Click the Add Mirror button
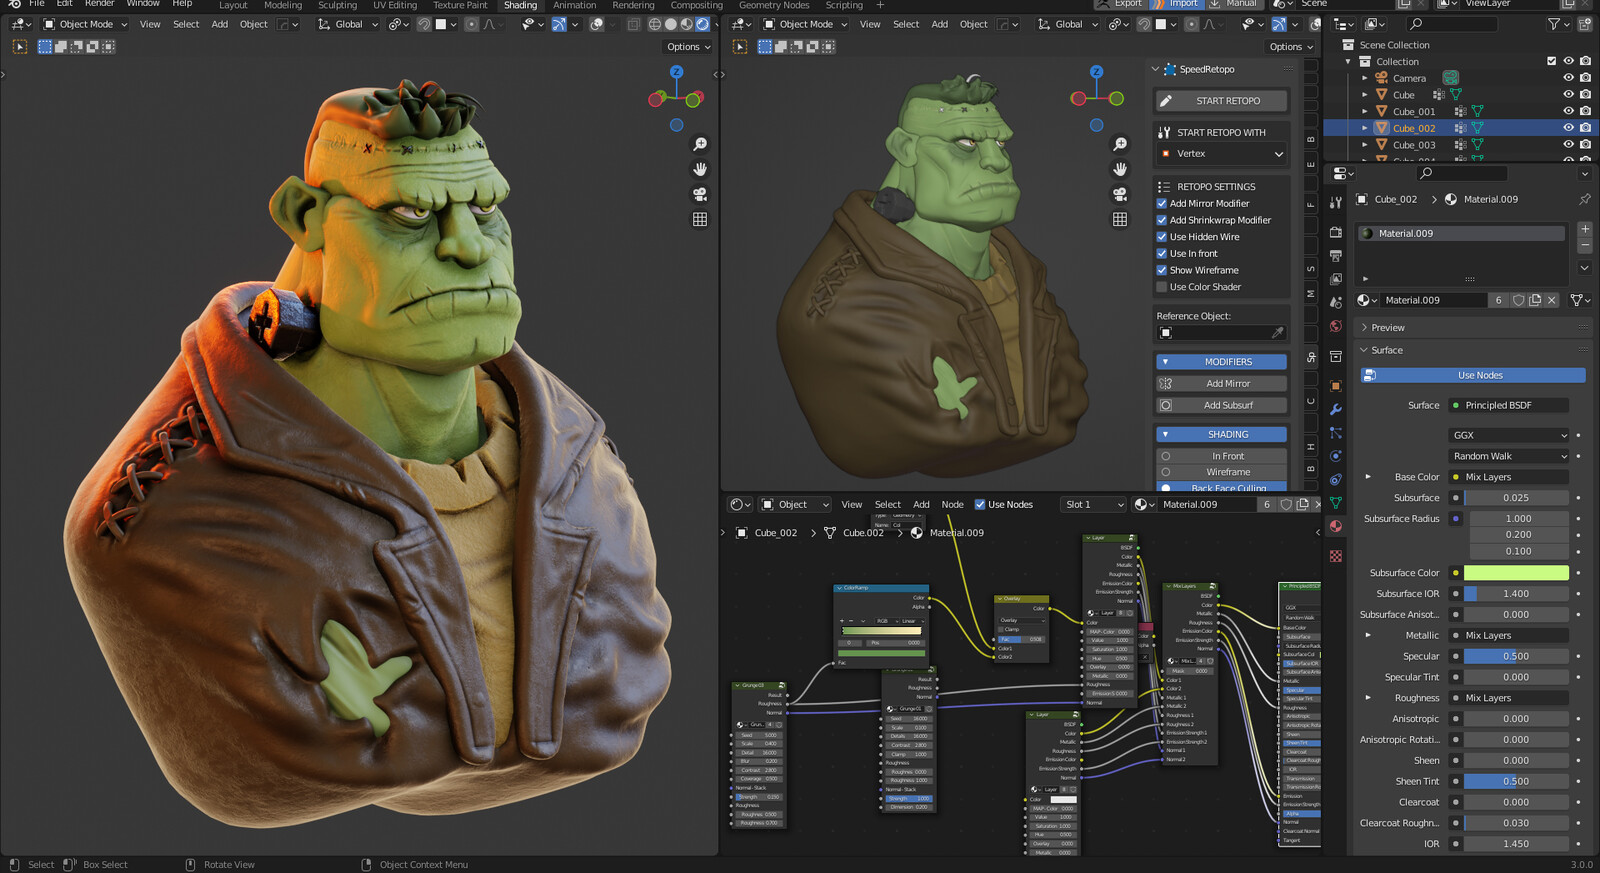The height and width of the screenshot is (873, 1600). (x=1221, y=384)
